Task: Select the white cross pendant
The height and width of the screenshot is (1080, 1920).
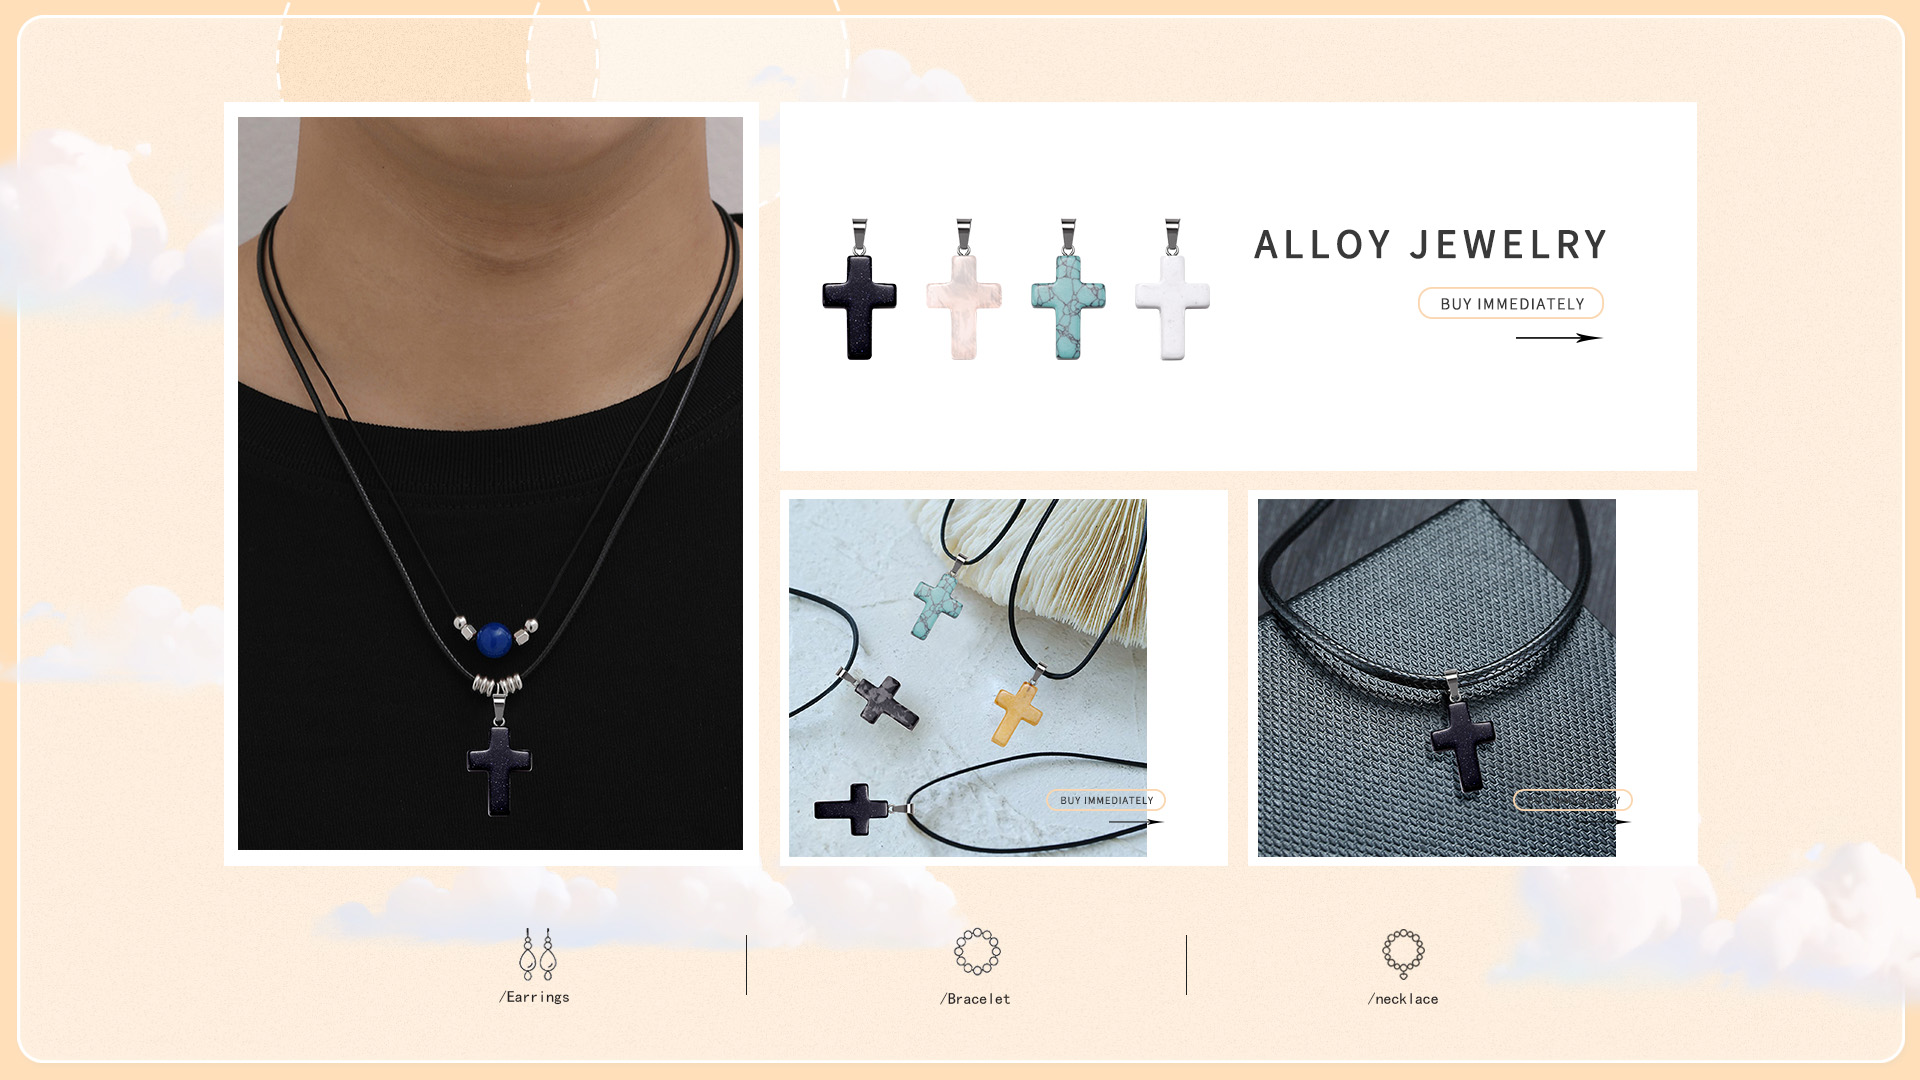Action: pyautogui.click(x=1172, y=289)
